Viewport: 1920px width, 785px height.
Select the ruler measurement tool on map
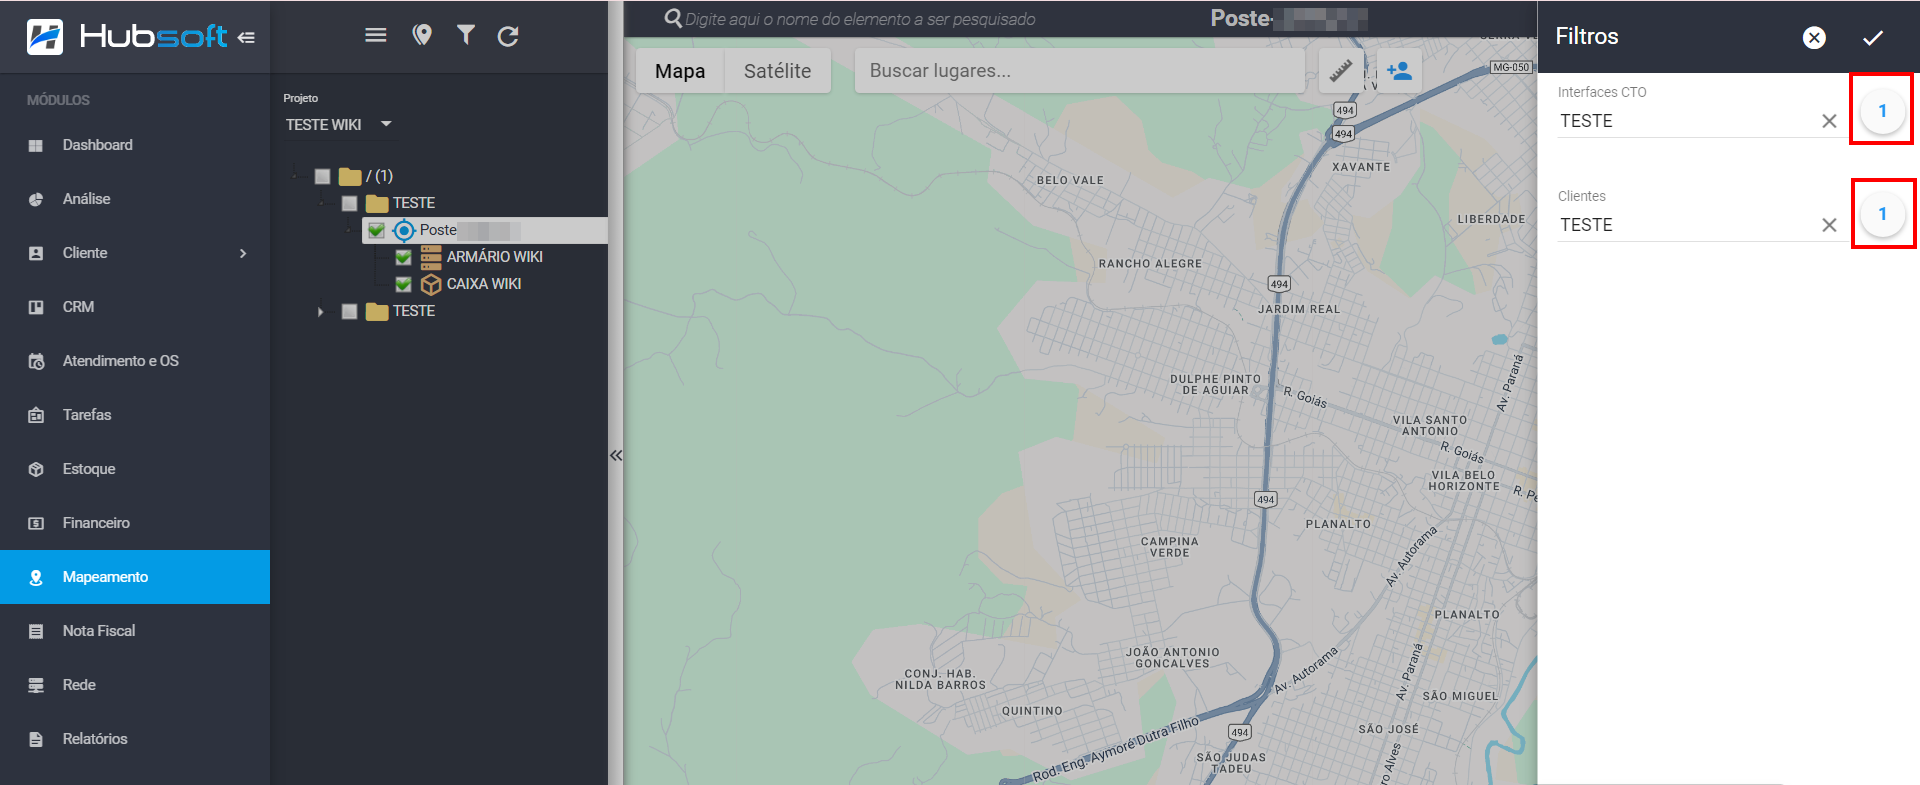click(x=1341, y=71)
